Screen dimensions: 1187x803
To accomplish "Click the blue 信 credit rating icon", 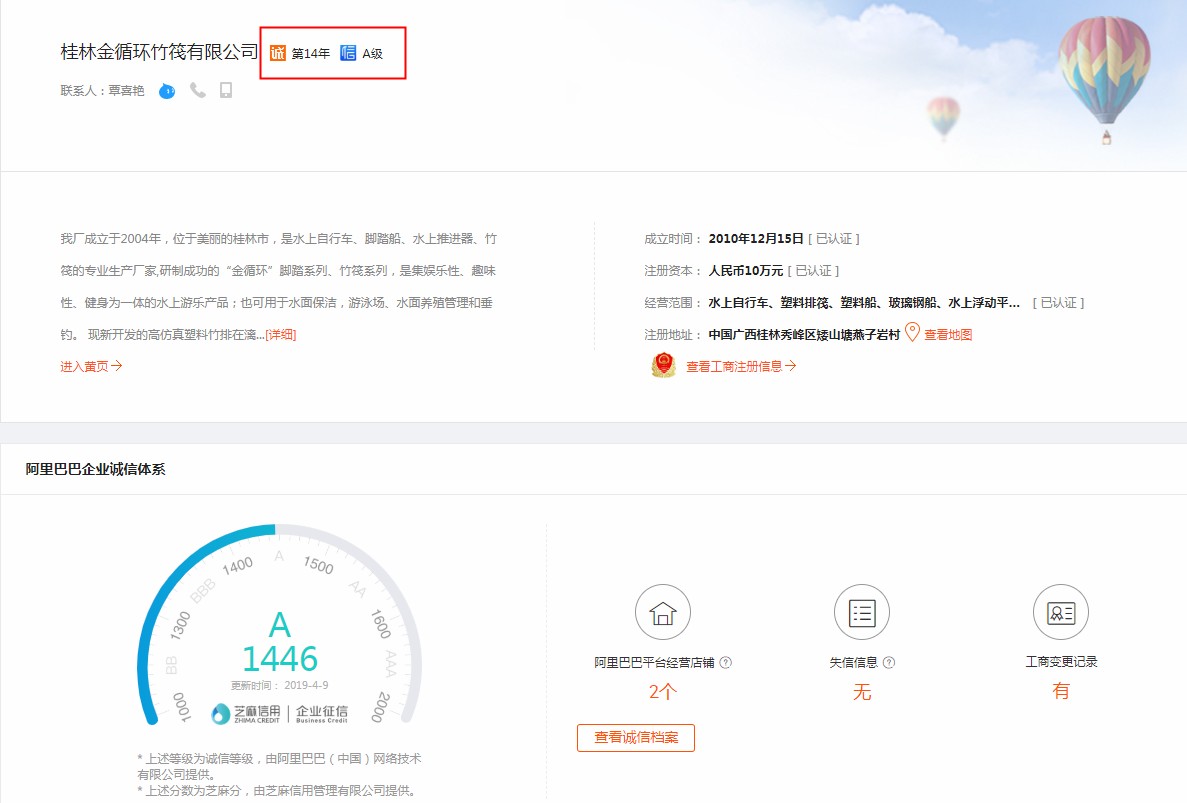I will pyautogui.click(x=348, y=53).
